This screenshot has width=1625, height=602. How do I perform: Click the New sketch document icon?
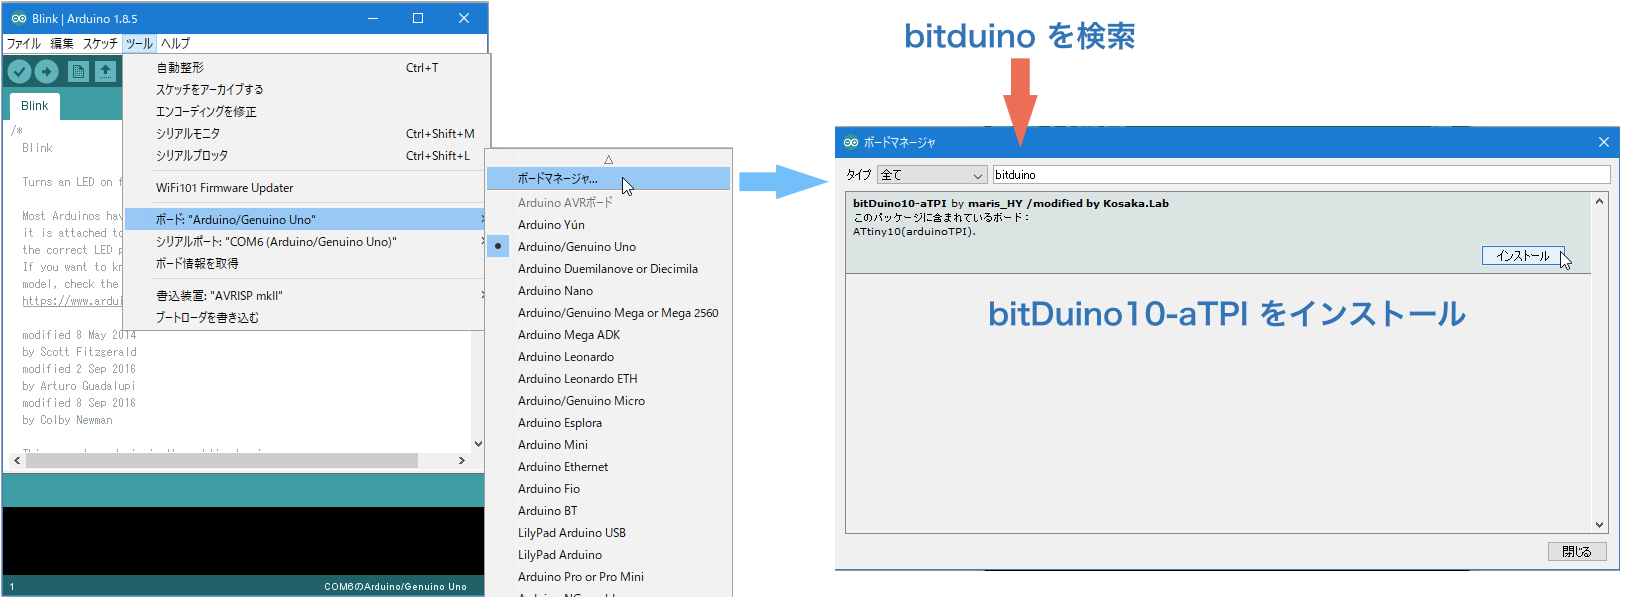tap(78, 71)
